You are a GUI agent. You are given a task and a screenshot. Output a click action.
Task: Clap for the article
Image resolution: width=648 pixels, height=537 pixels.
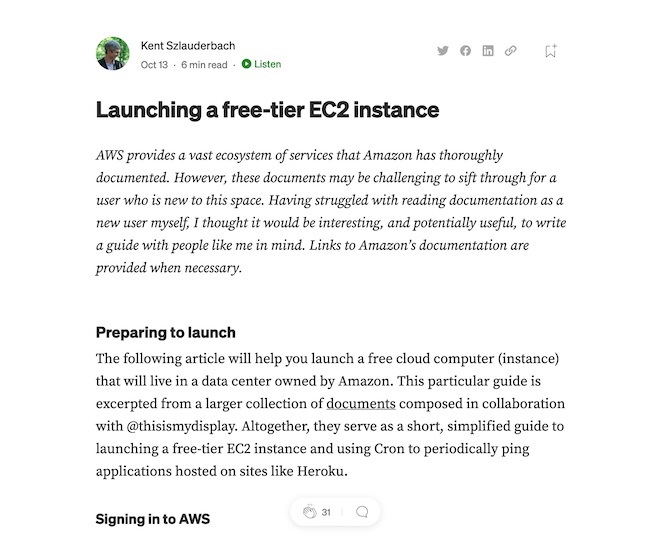point(310,512)
